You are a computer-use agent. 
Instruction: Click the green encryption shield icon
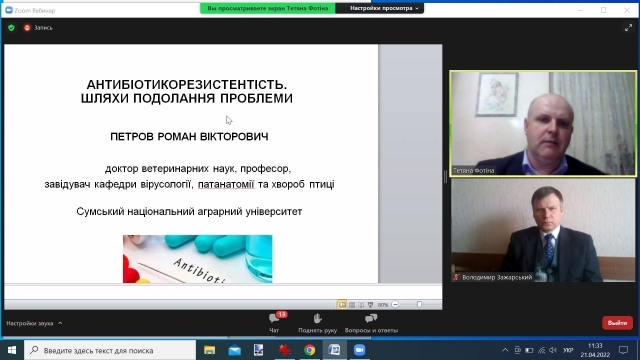(x=11, y=28)
